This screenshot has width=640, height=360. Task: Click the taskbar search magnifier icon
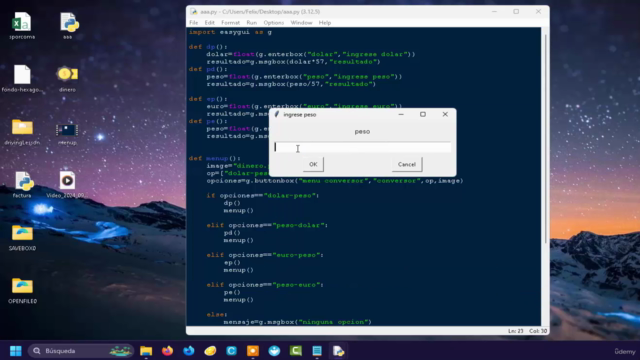point(37,351)
